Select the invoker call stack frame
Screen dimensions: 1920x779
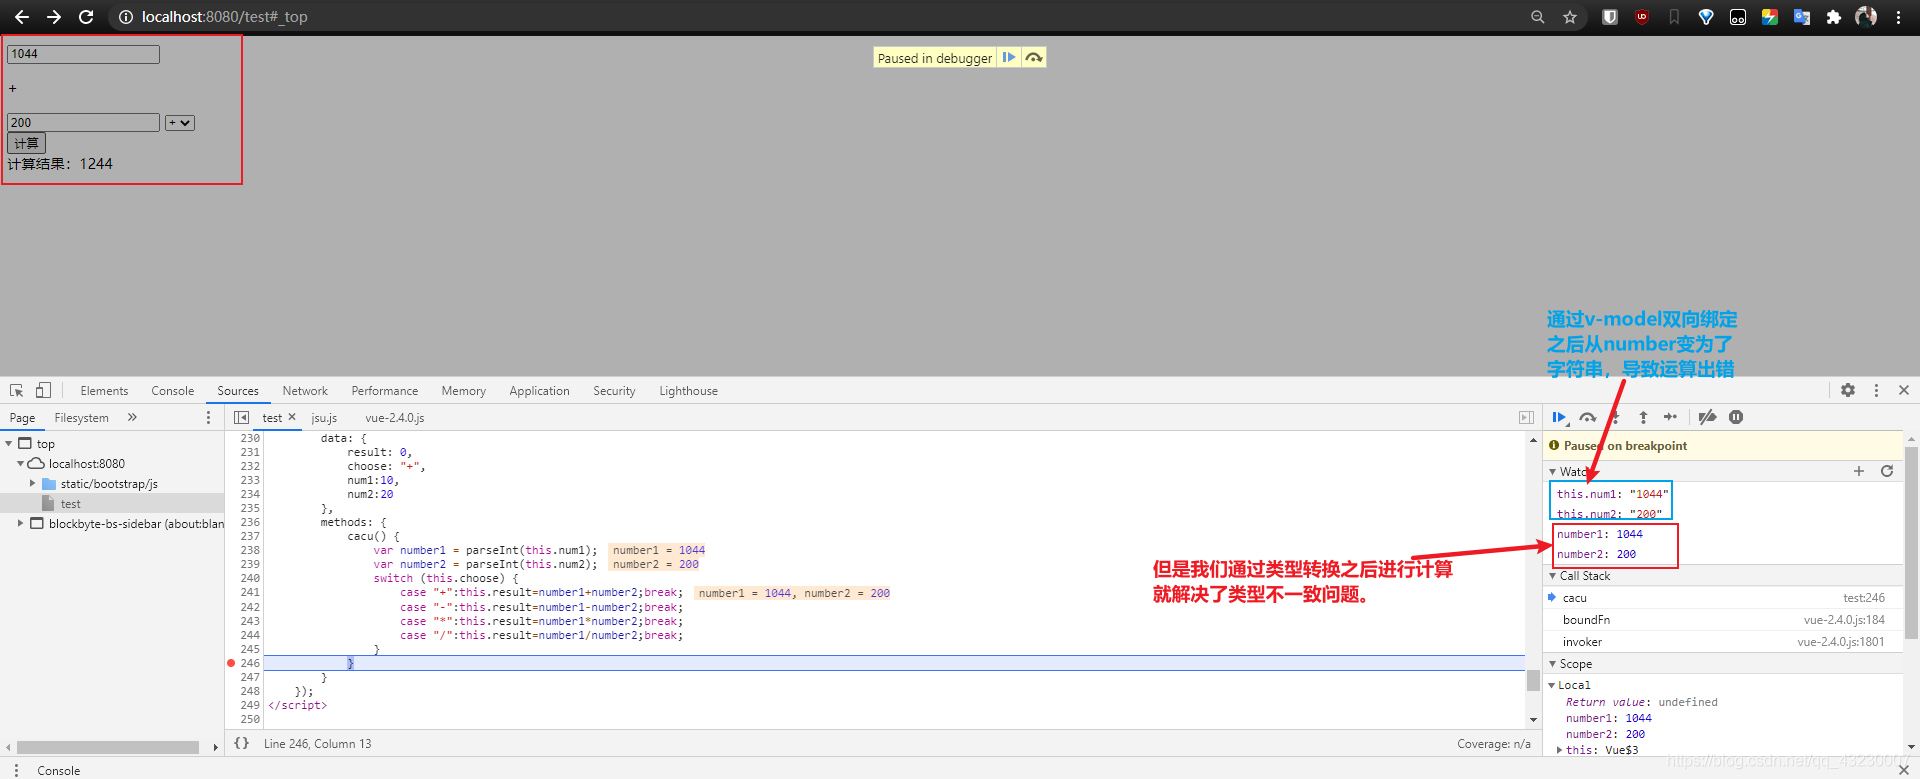[1724, 642]
